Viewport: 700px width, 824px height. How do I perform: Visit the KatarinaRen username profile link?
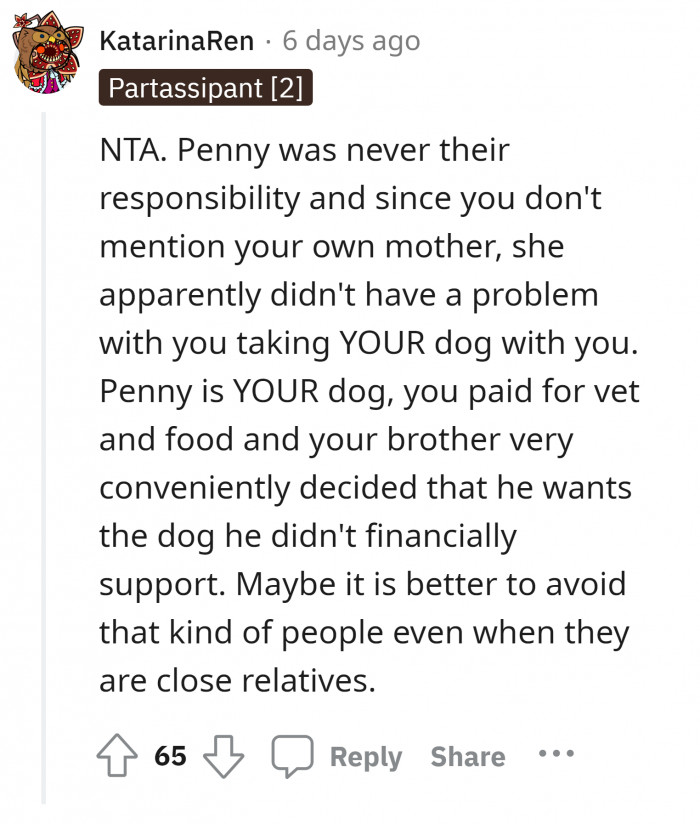(177, 41)
